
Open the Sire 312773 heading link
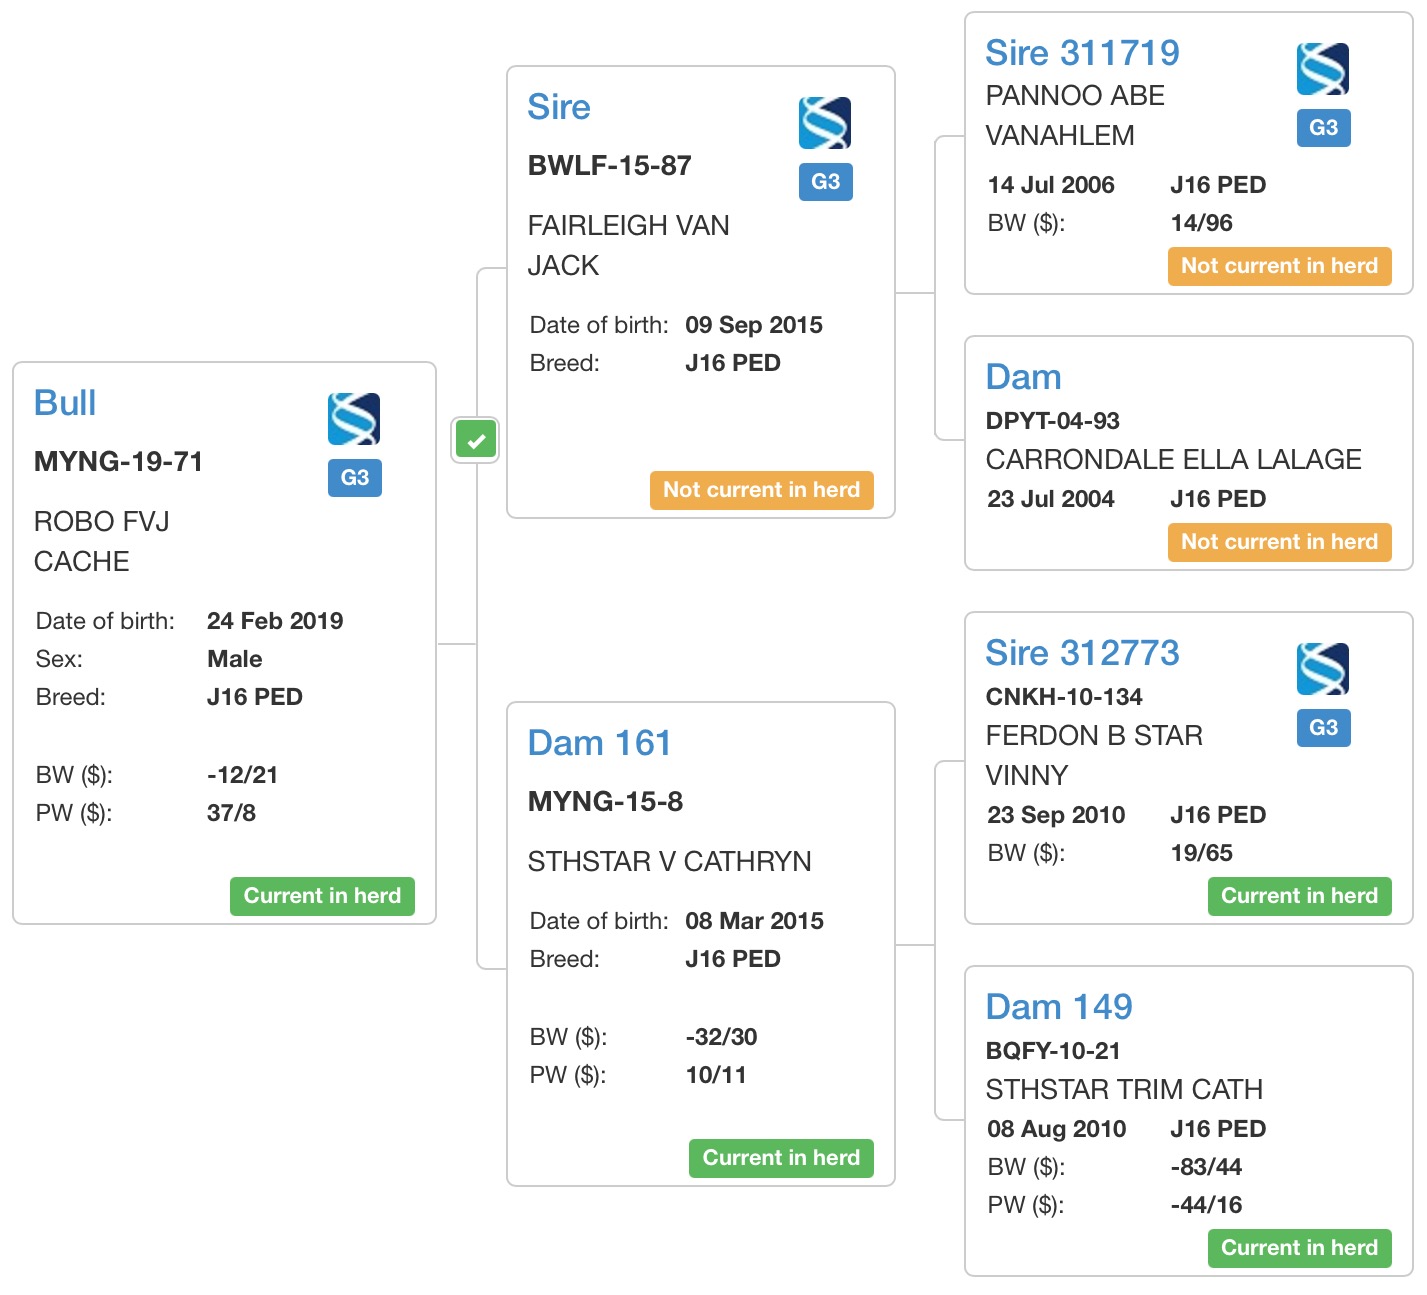click(x=1082, y=653)
